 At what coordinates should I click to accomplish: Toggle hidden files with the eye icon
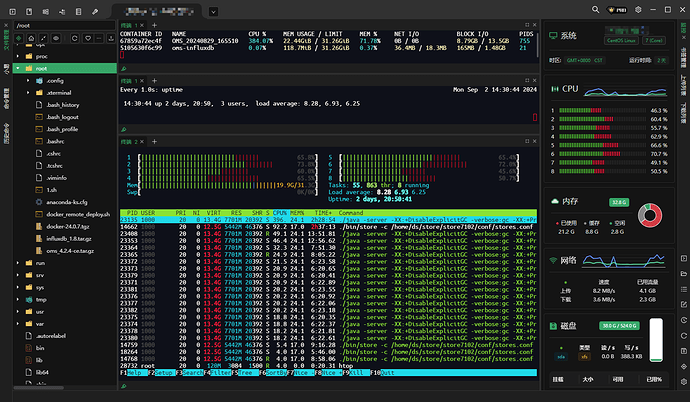(56, 38)
